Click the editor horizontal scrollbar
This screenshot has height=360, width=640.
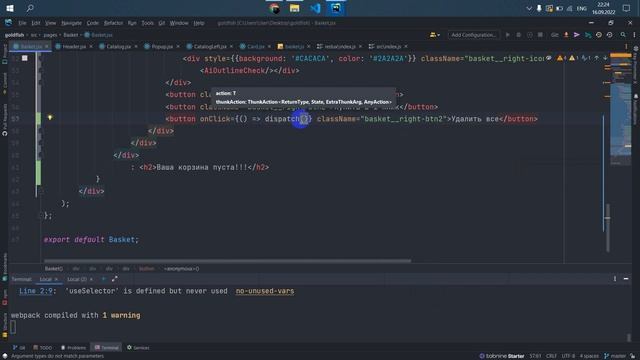[227, 260]
